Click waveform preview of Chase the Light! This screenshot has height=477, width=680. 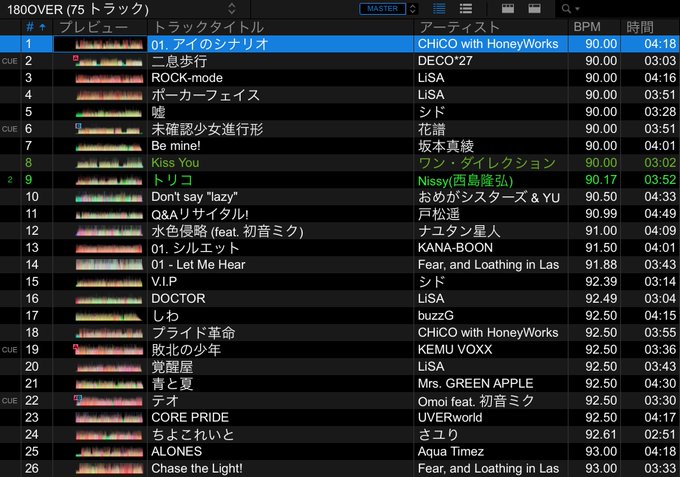109,468
